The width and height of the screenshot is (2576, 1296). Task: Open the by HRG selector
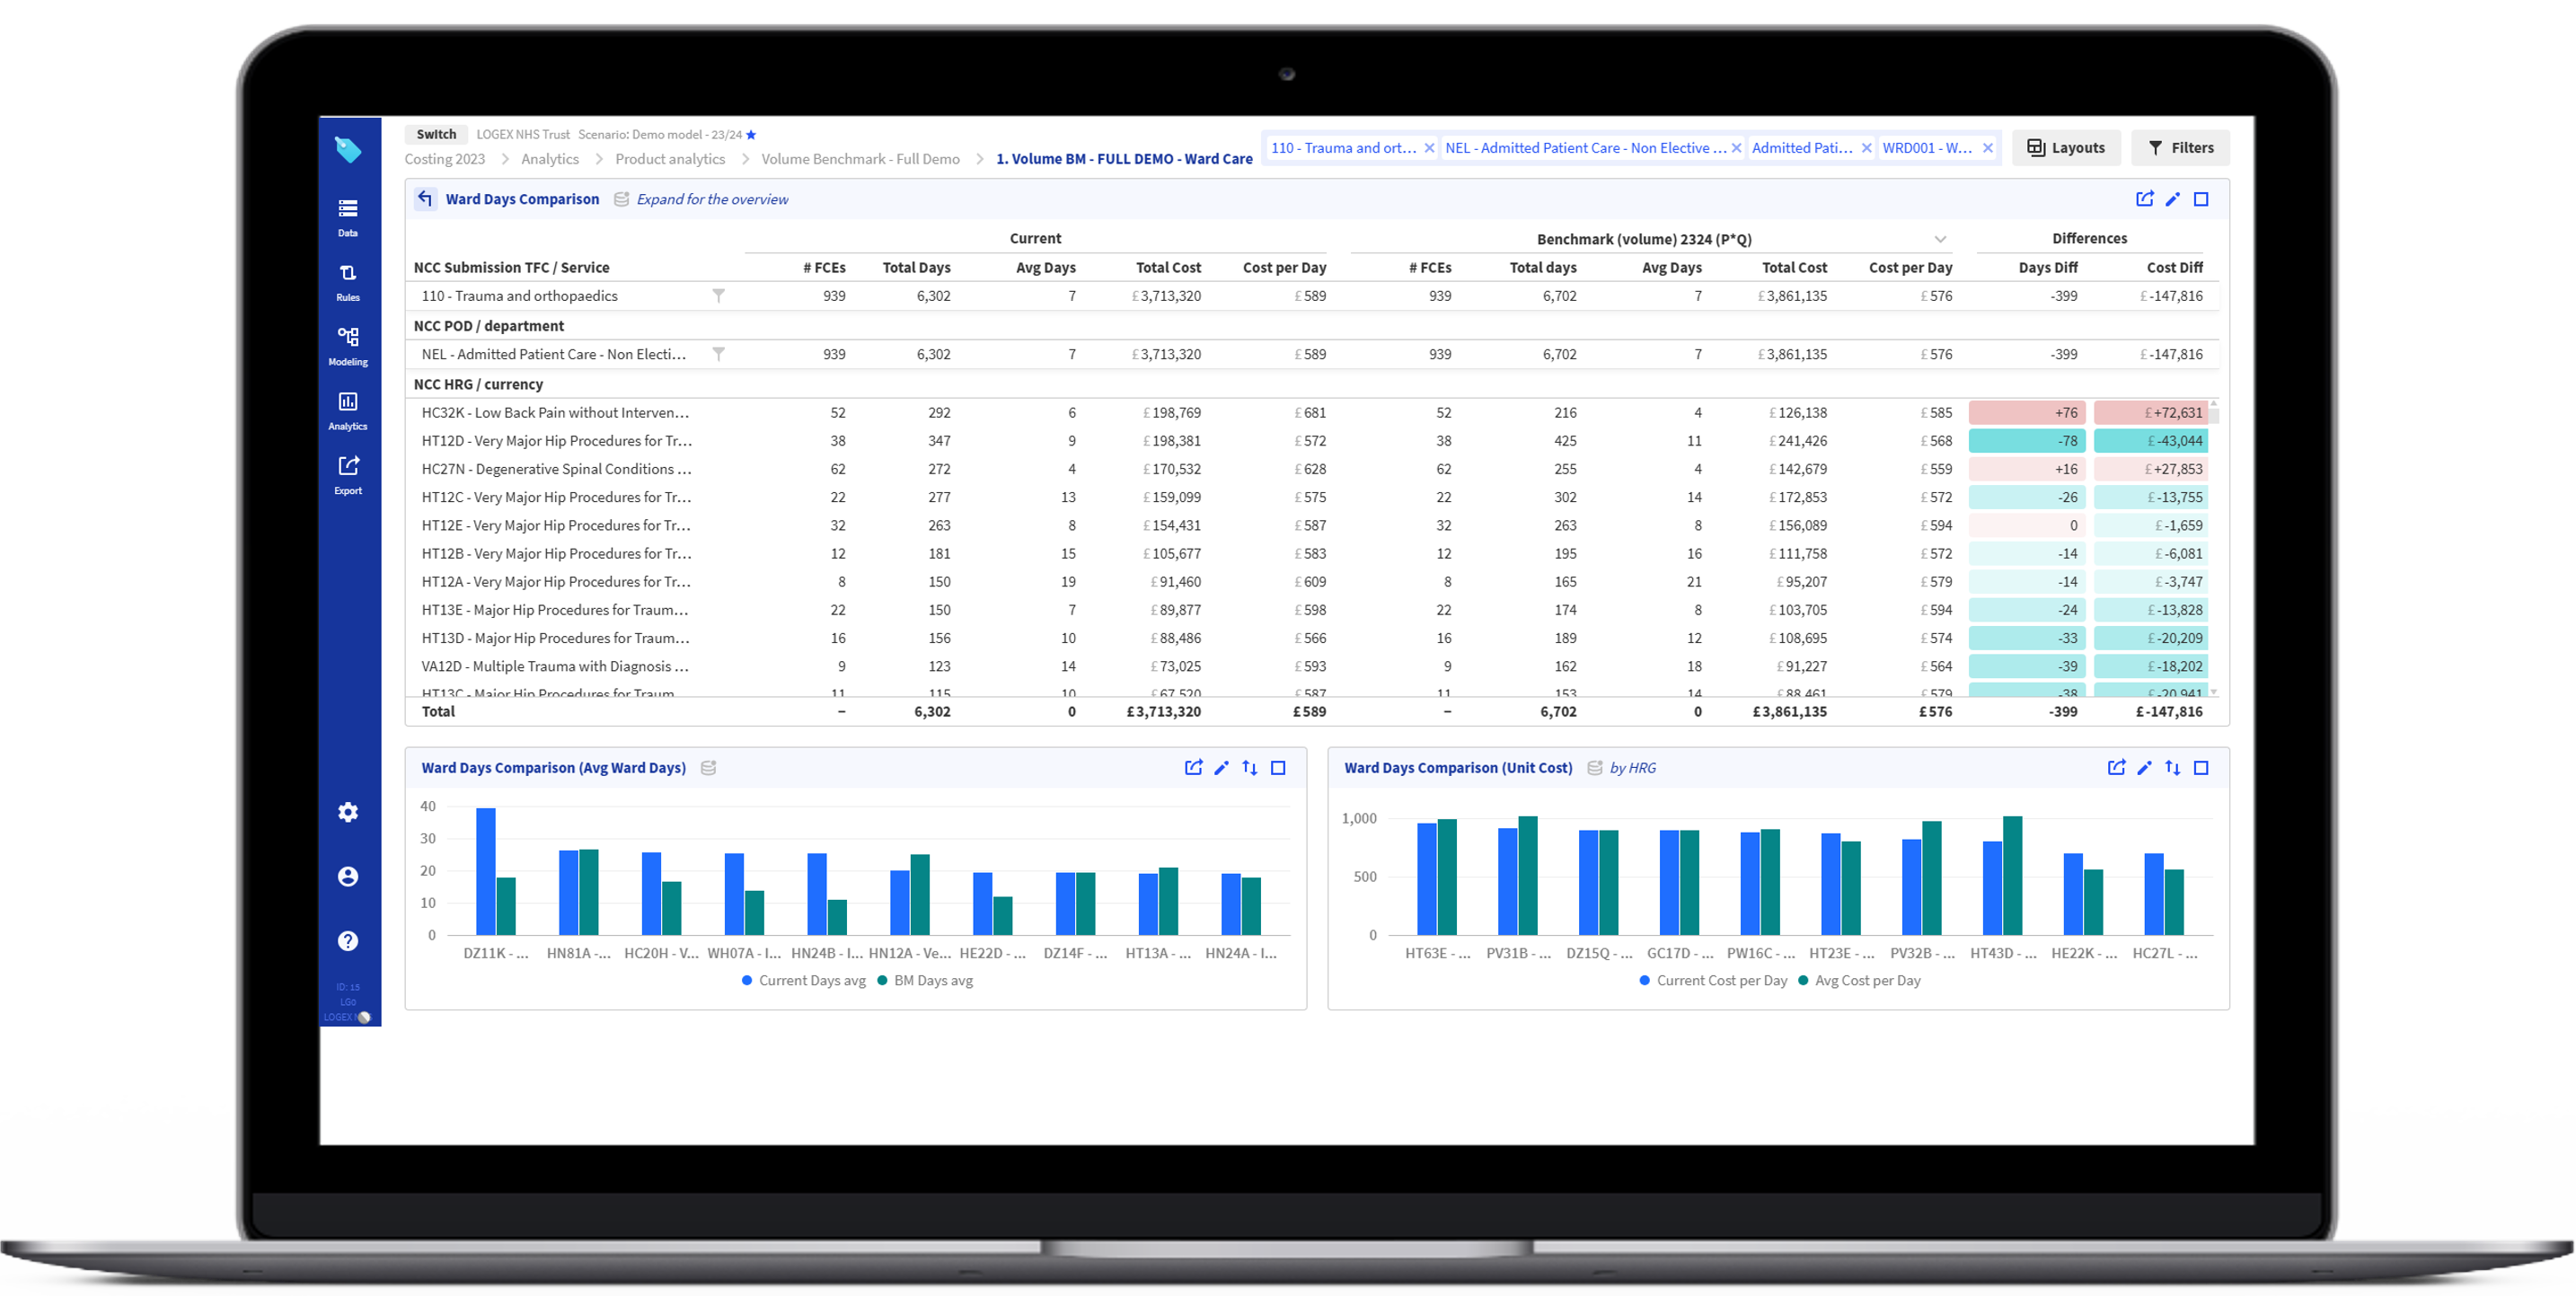click(1634, 768)
